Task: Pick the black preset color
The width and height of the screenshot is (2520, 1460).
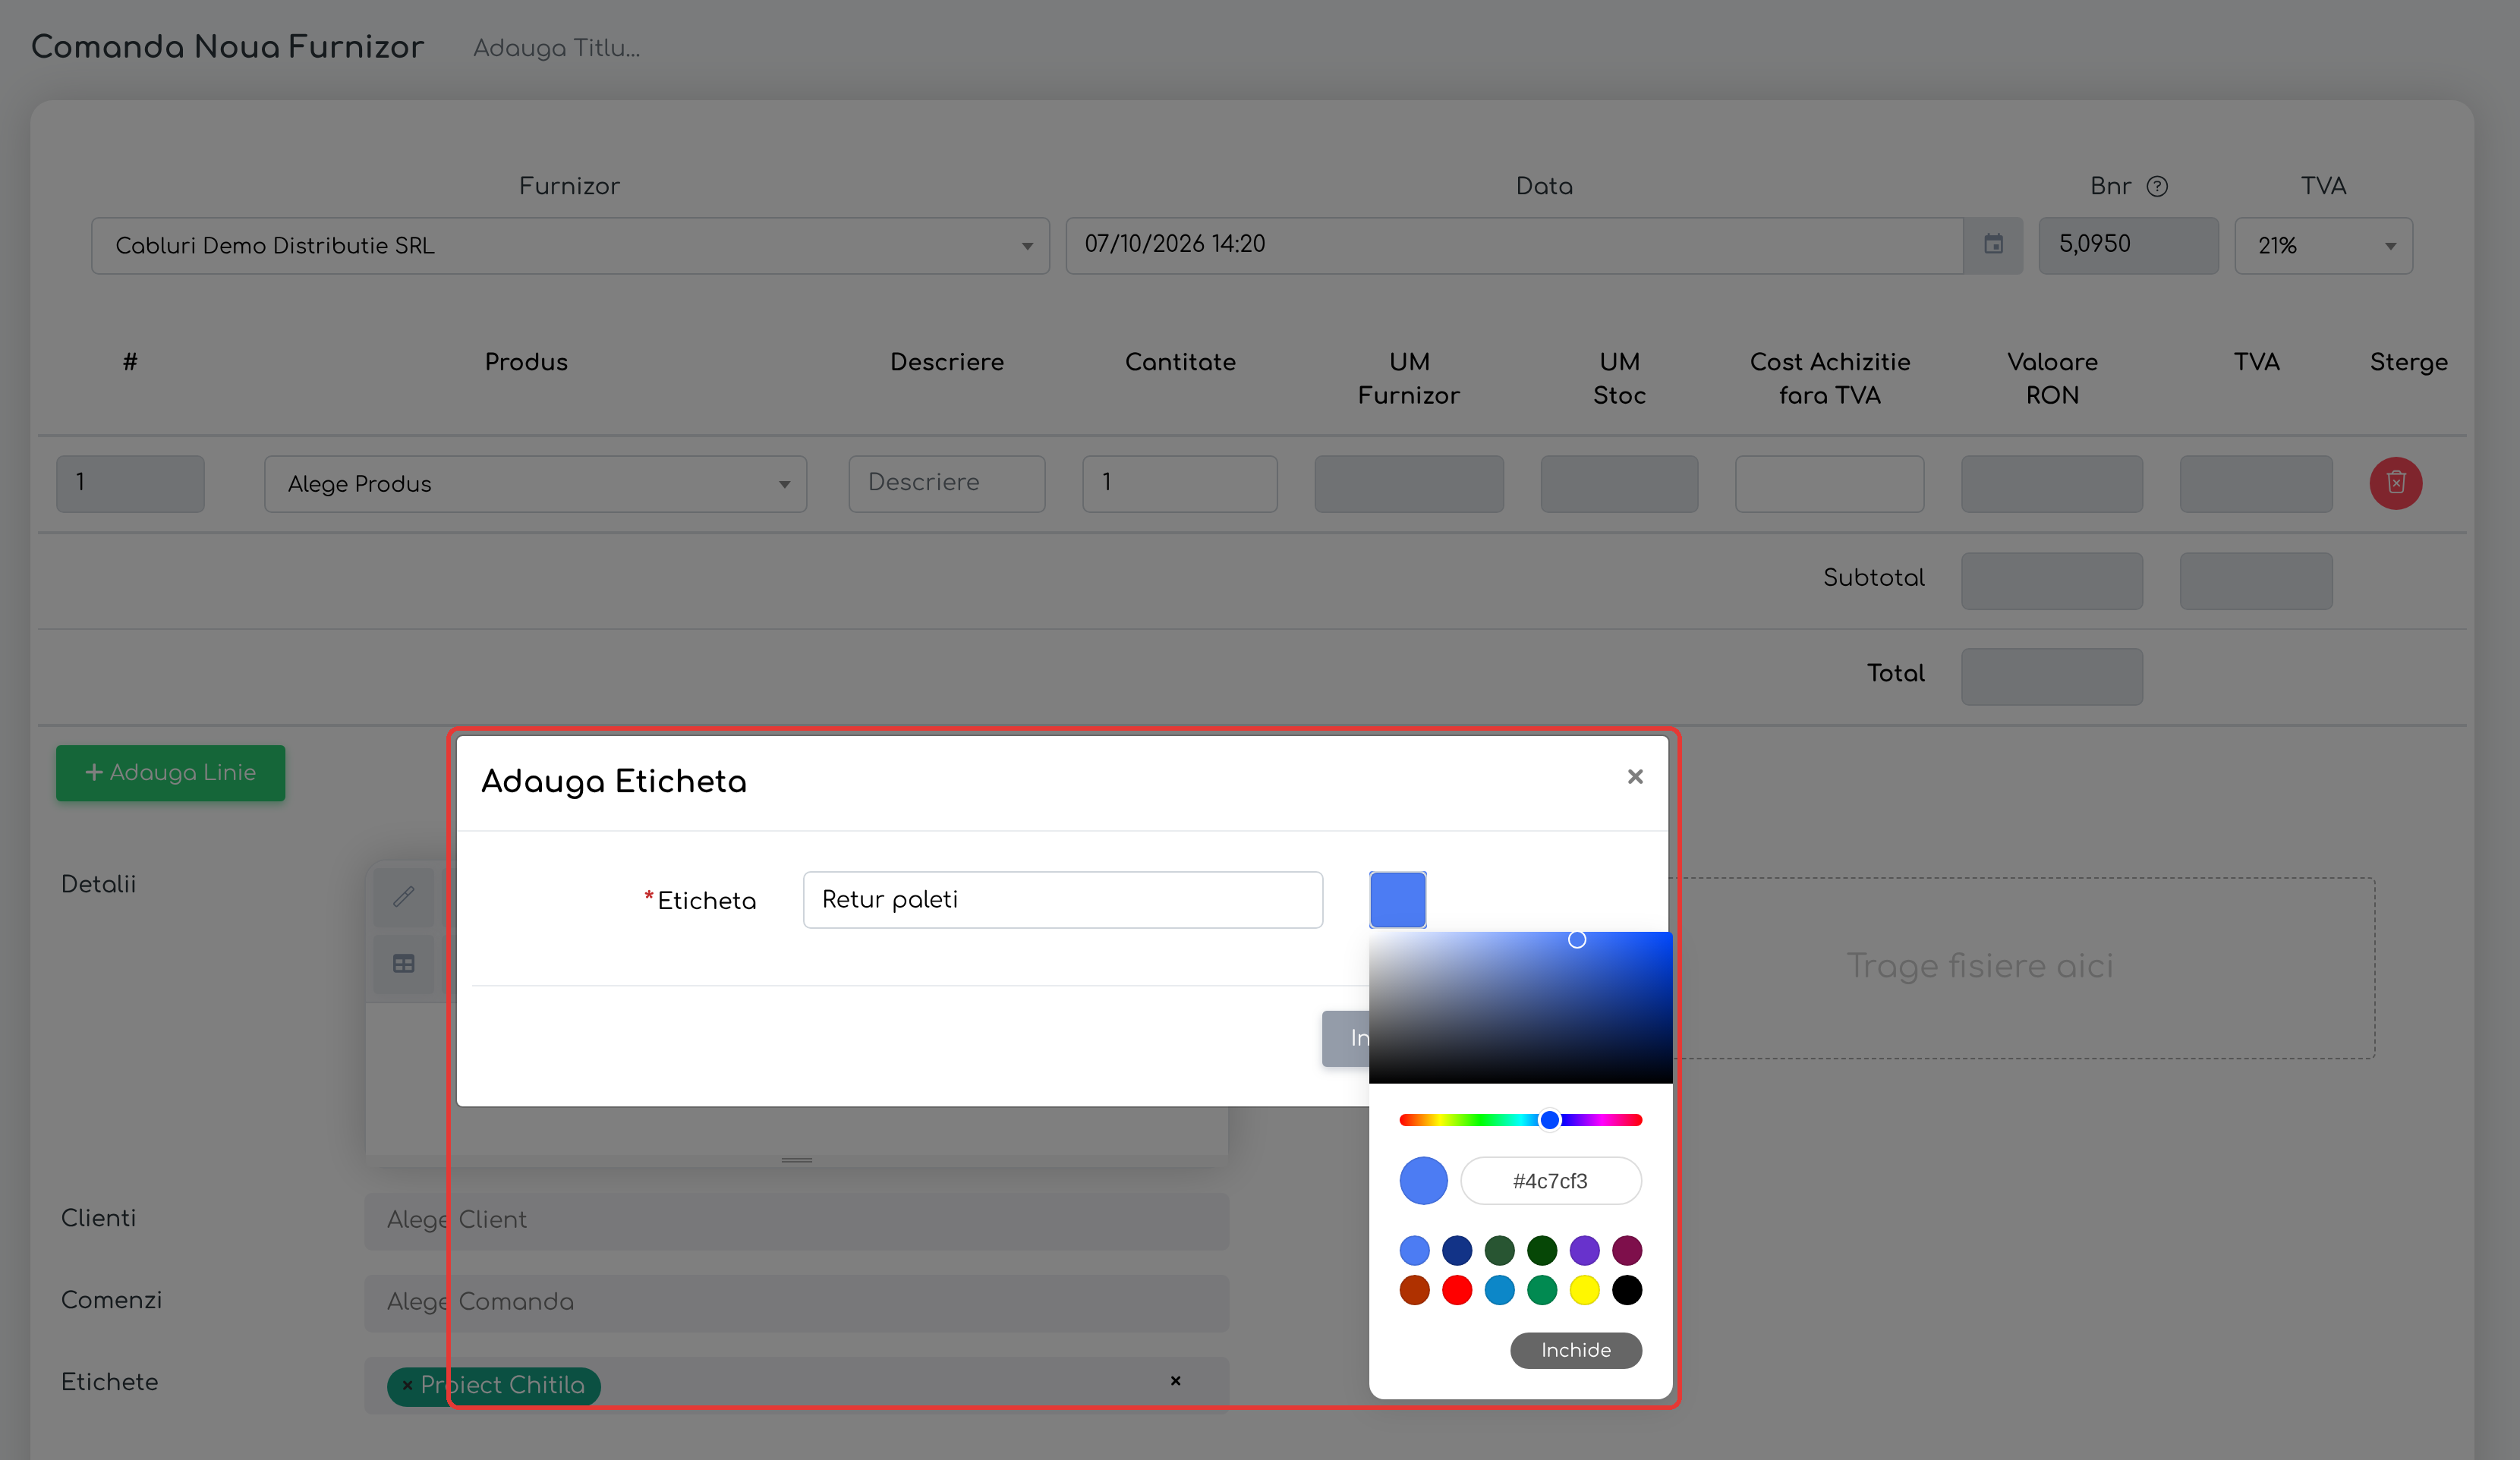Action: click(1627, 1290)
